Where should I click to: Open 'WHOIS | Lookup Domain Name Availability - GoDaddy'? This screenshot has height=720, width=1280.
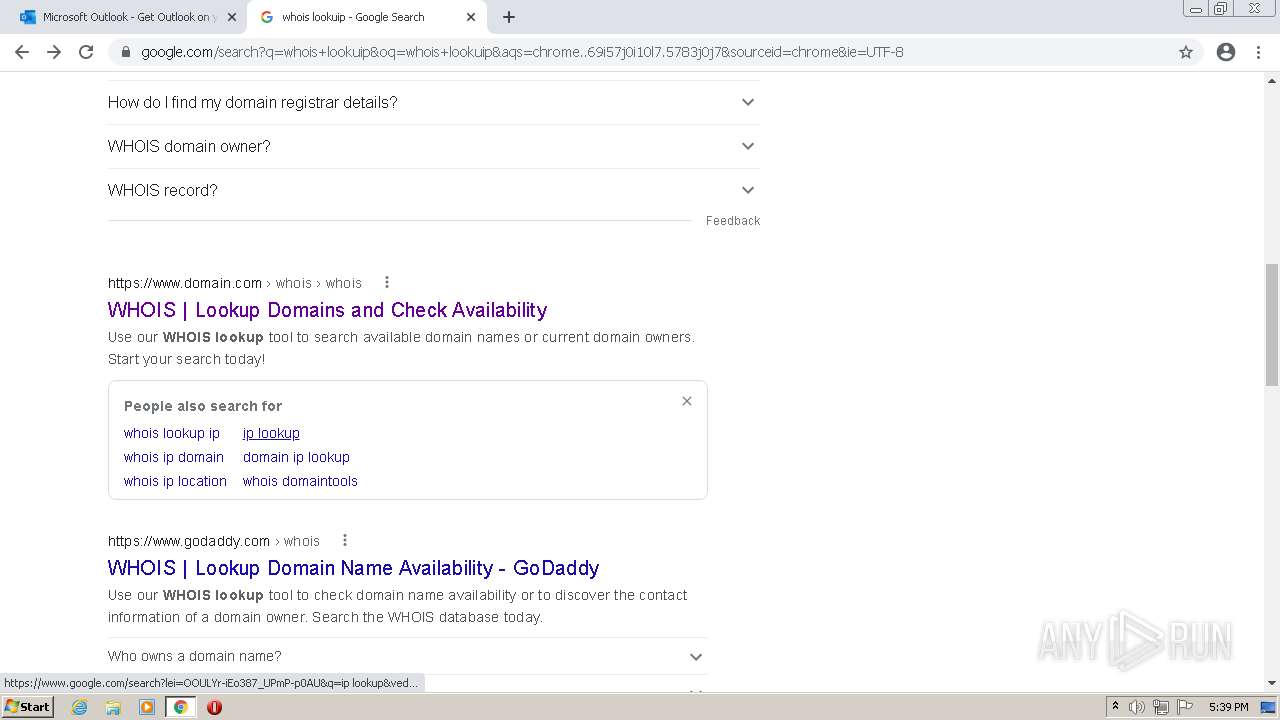click(x=353, y=568)
